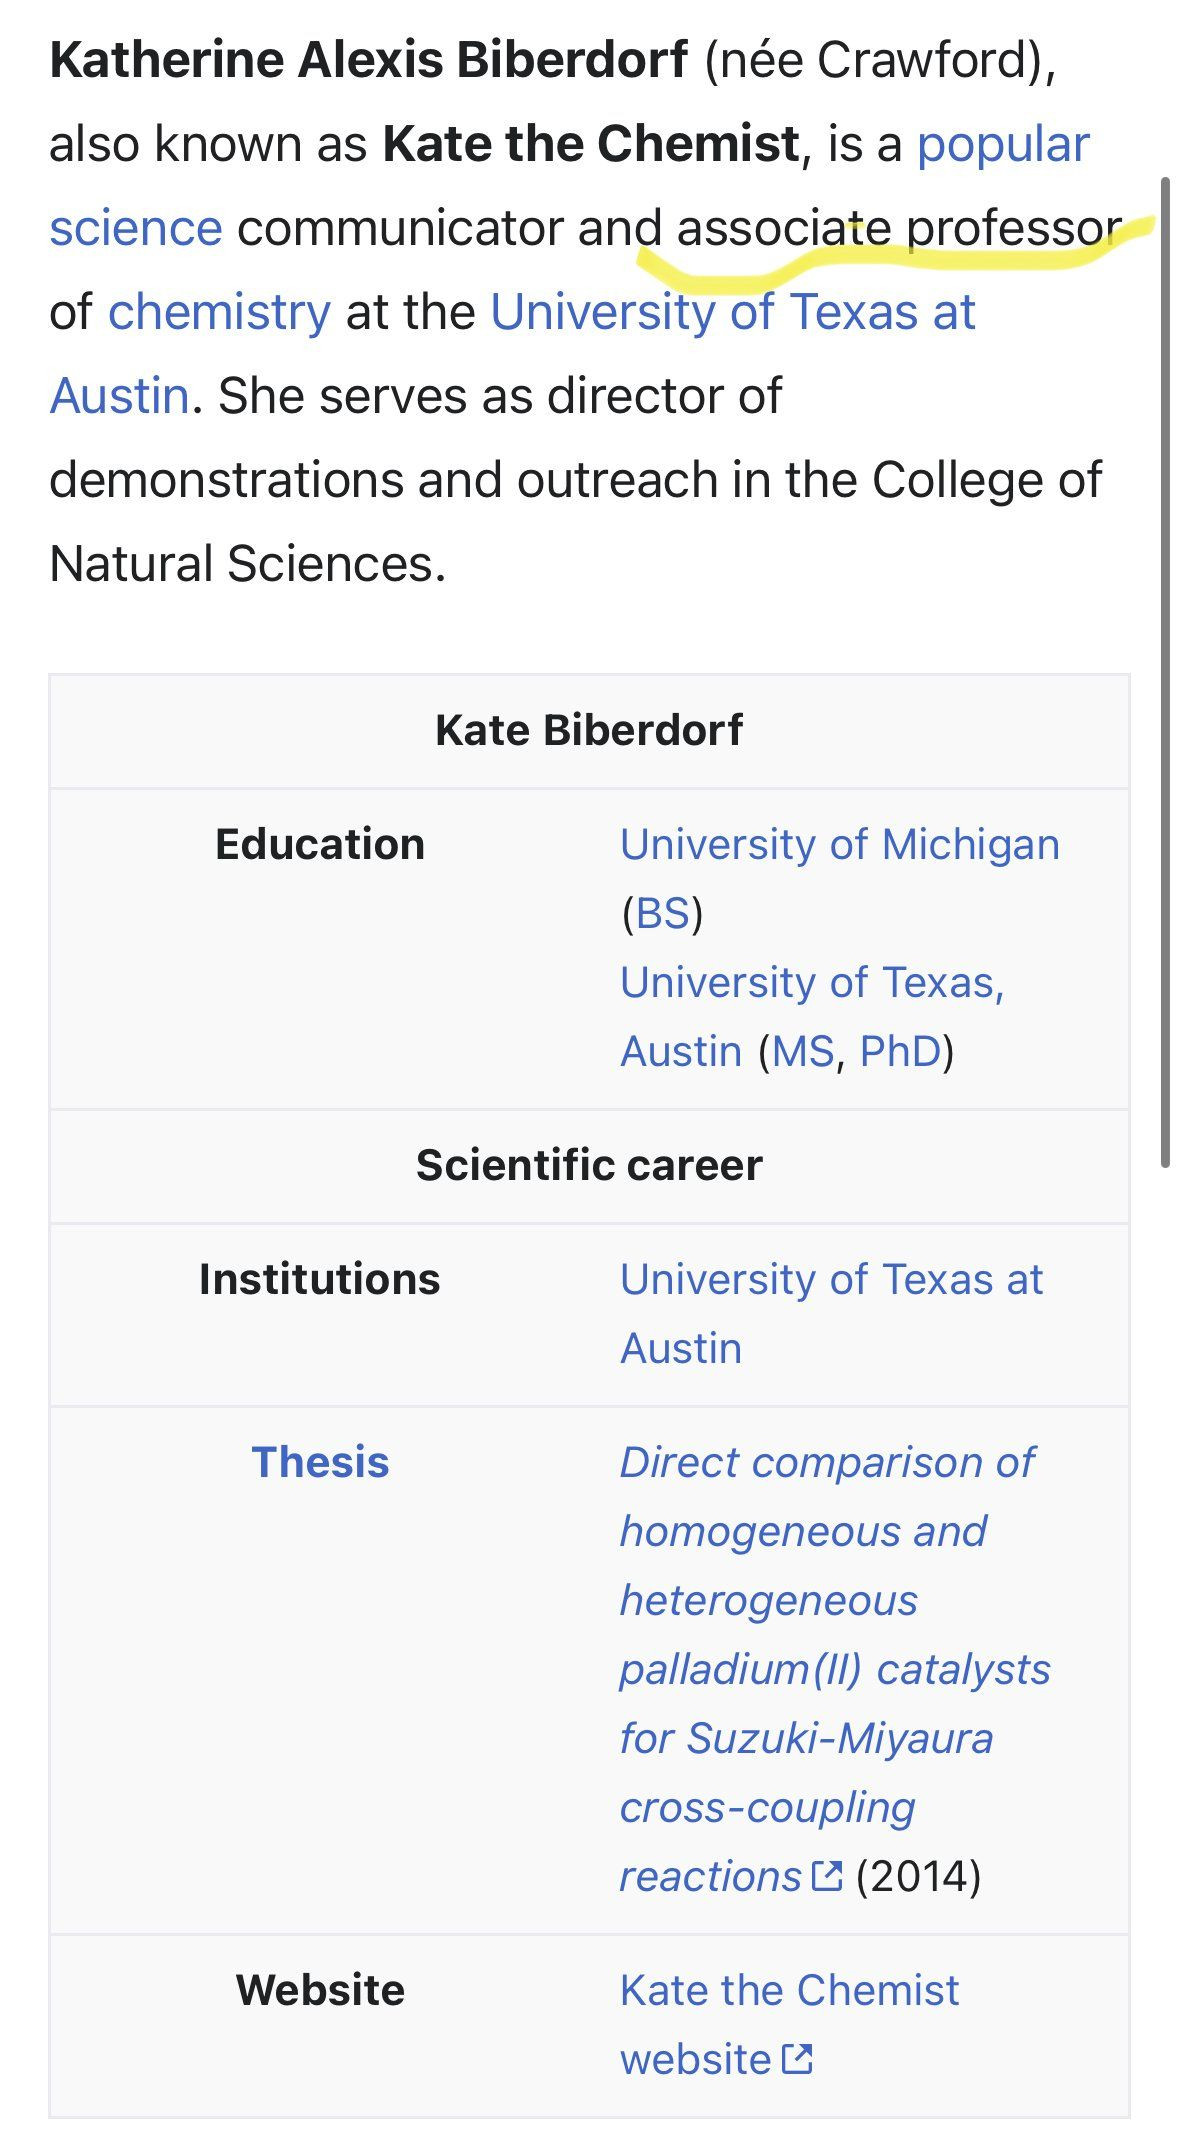Click the BS degree link
1179x2146 pixels.
[662, 913]
